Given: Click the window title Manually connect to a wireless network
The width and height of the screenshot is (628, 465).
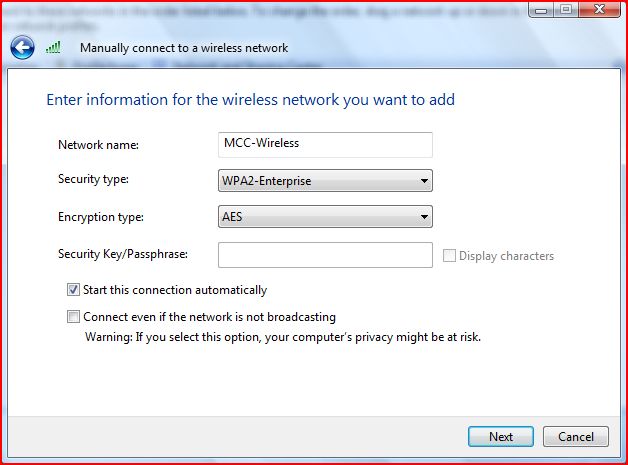Looking at the screenshot, I should 184,48.
